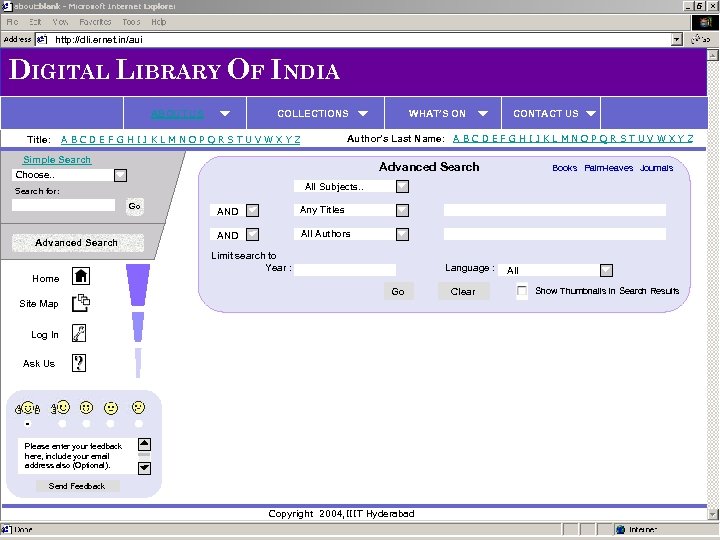Click the feedback text area
The image size is (720, 540).
pos(78,456)
